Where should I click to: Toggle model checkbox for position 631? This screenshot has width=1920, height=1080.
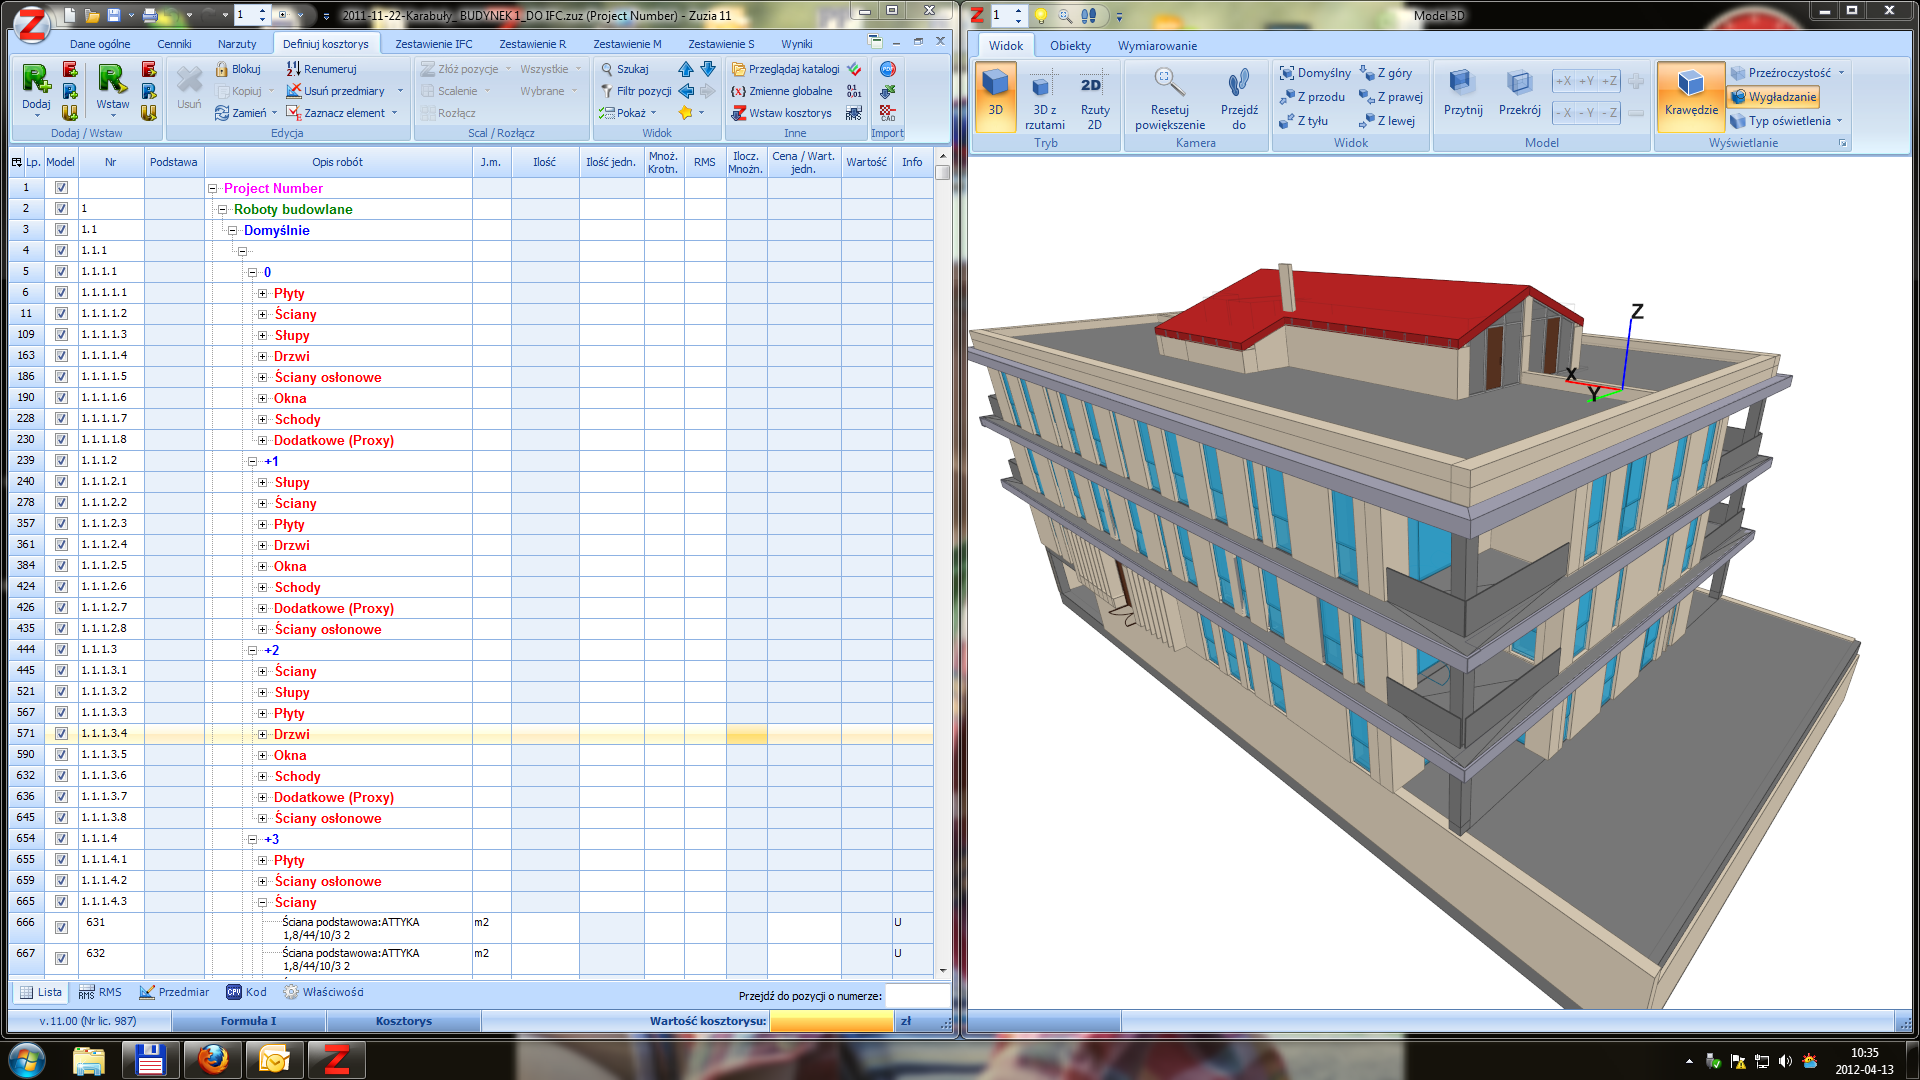tap(61, 928)
